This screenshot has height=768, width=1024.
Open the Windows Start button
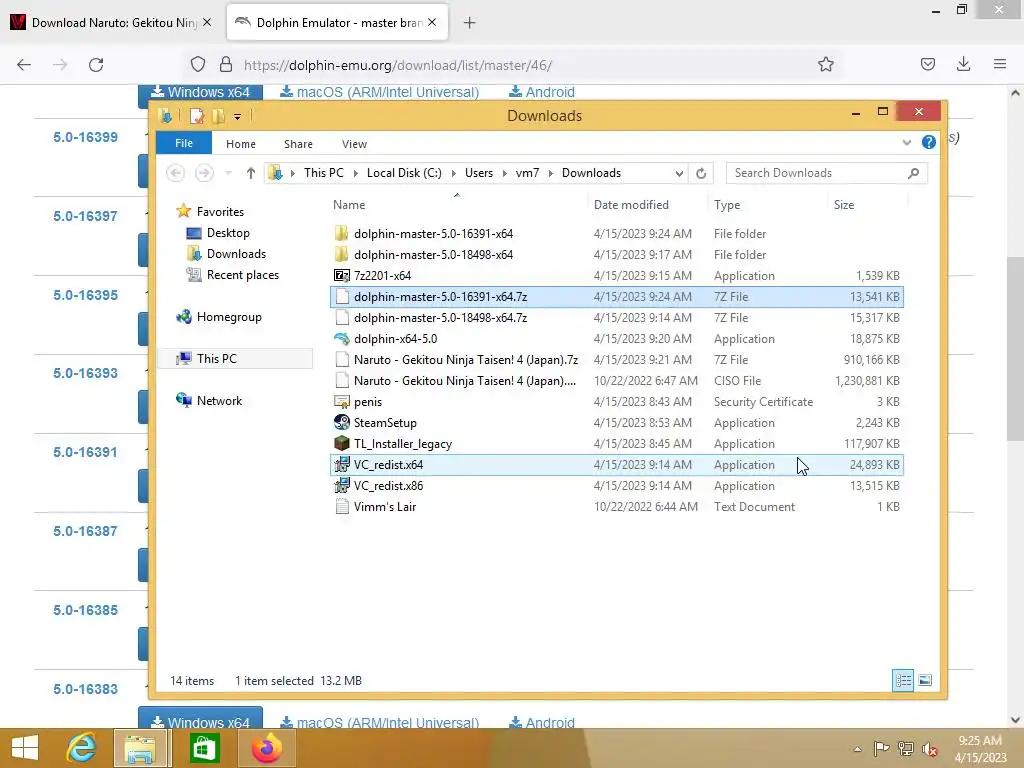[x=25, y=748]
